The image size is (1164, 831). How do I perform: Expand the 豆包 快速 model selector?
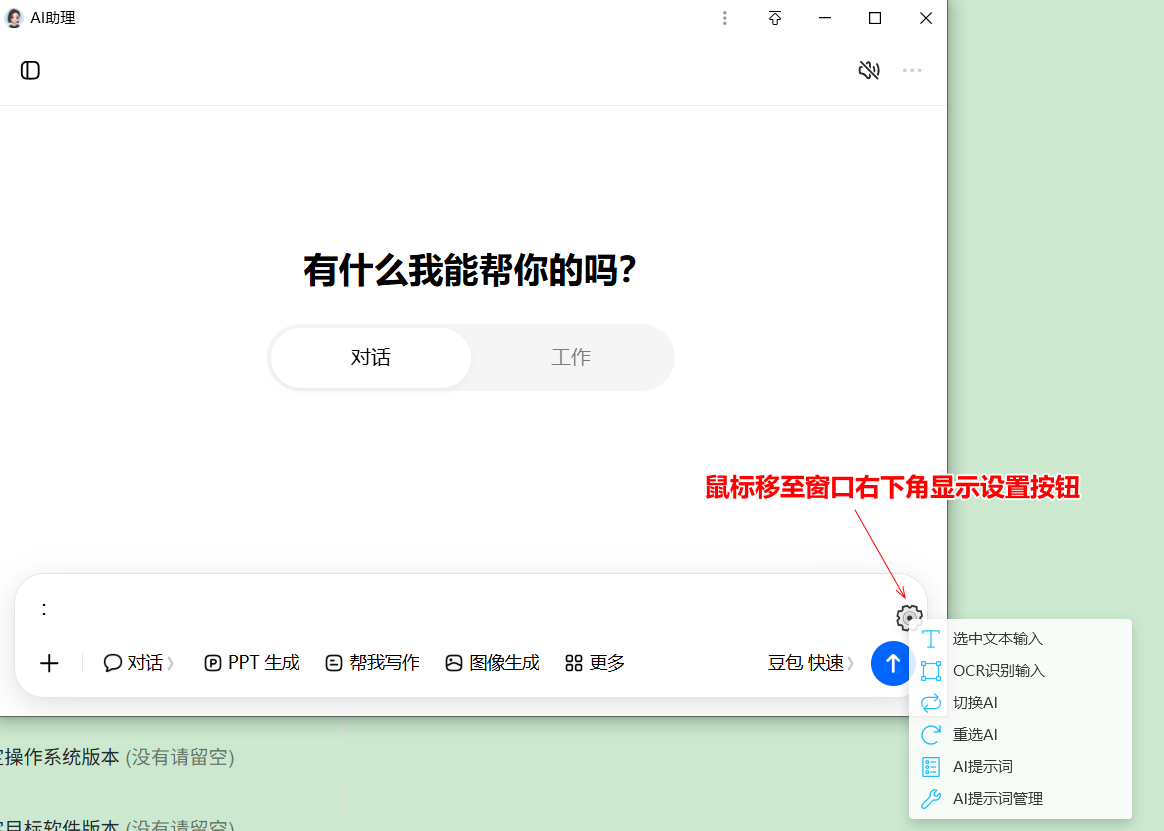click(x=811, y=662)
